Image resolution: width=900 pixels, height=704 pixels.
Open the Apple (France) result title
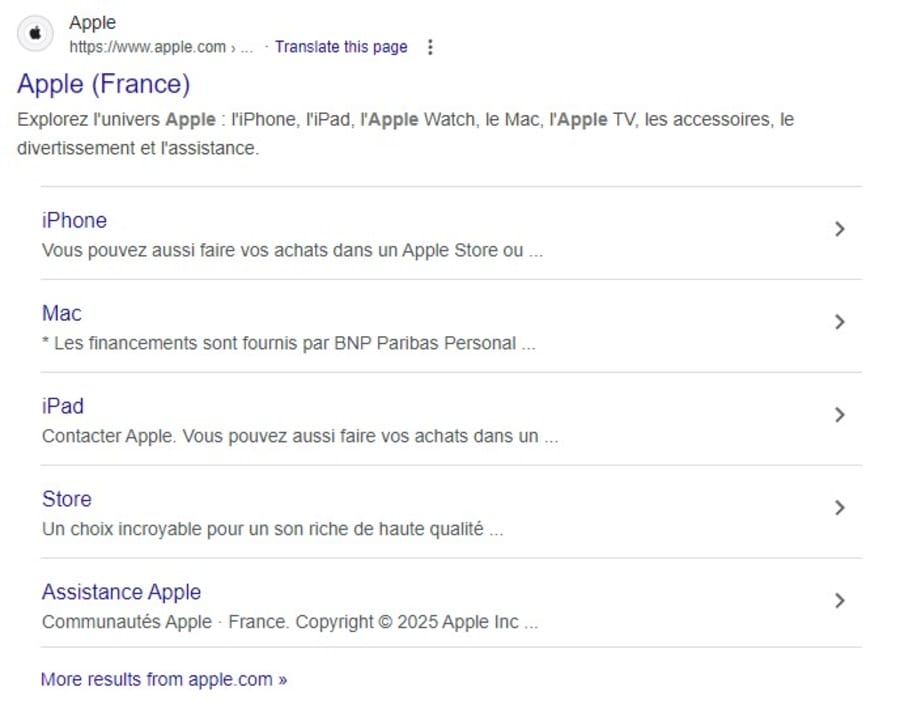[103, 84]
